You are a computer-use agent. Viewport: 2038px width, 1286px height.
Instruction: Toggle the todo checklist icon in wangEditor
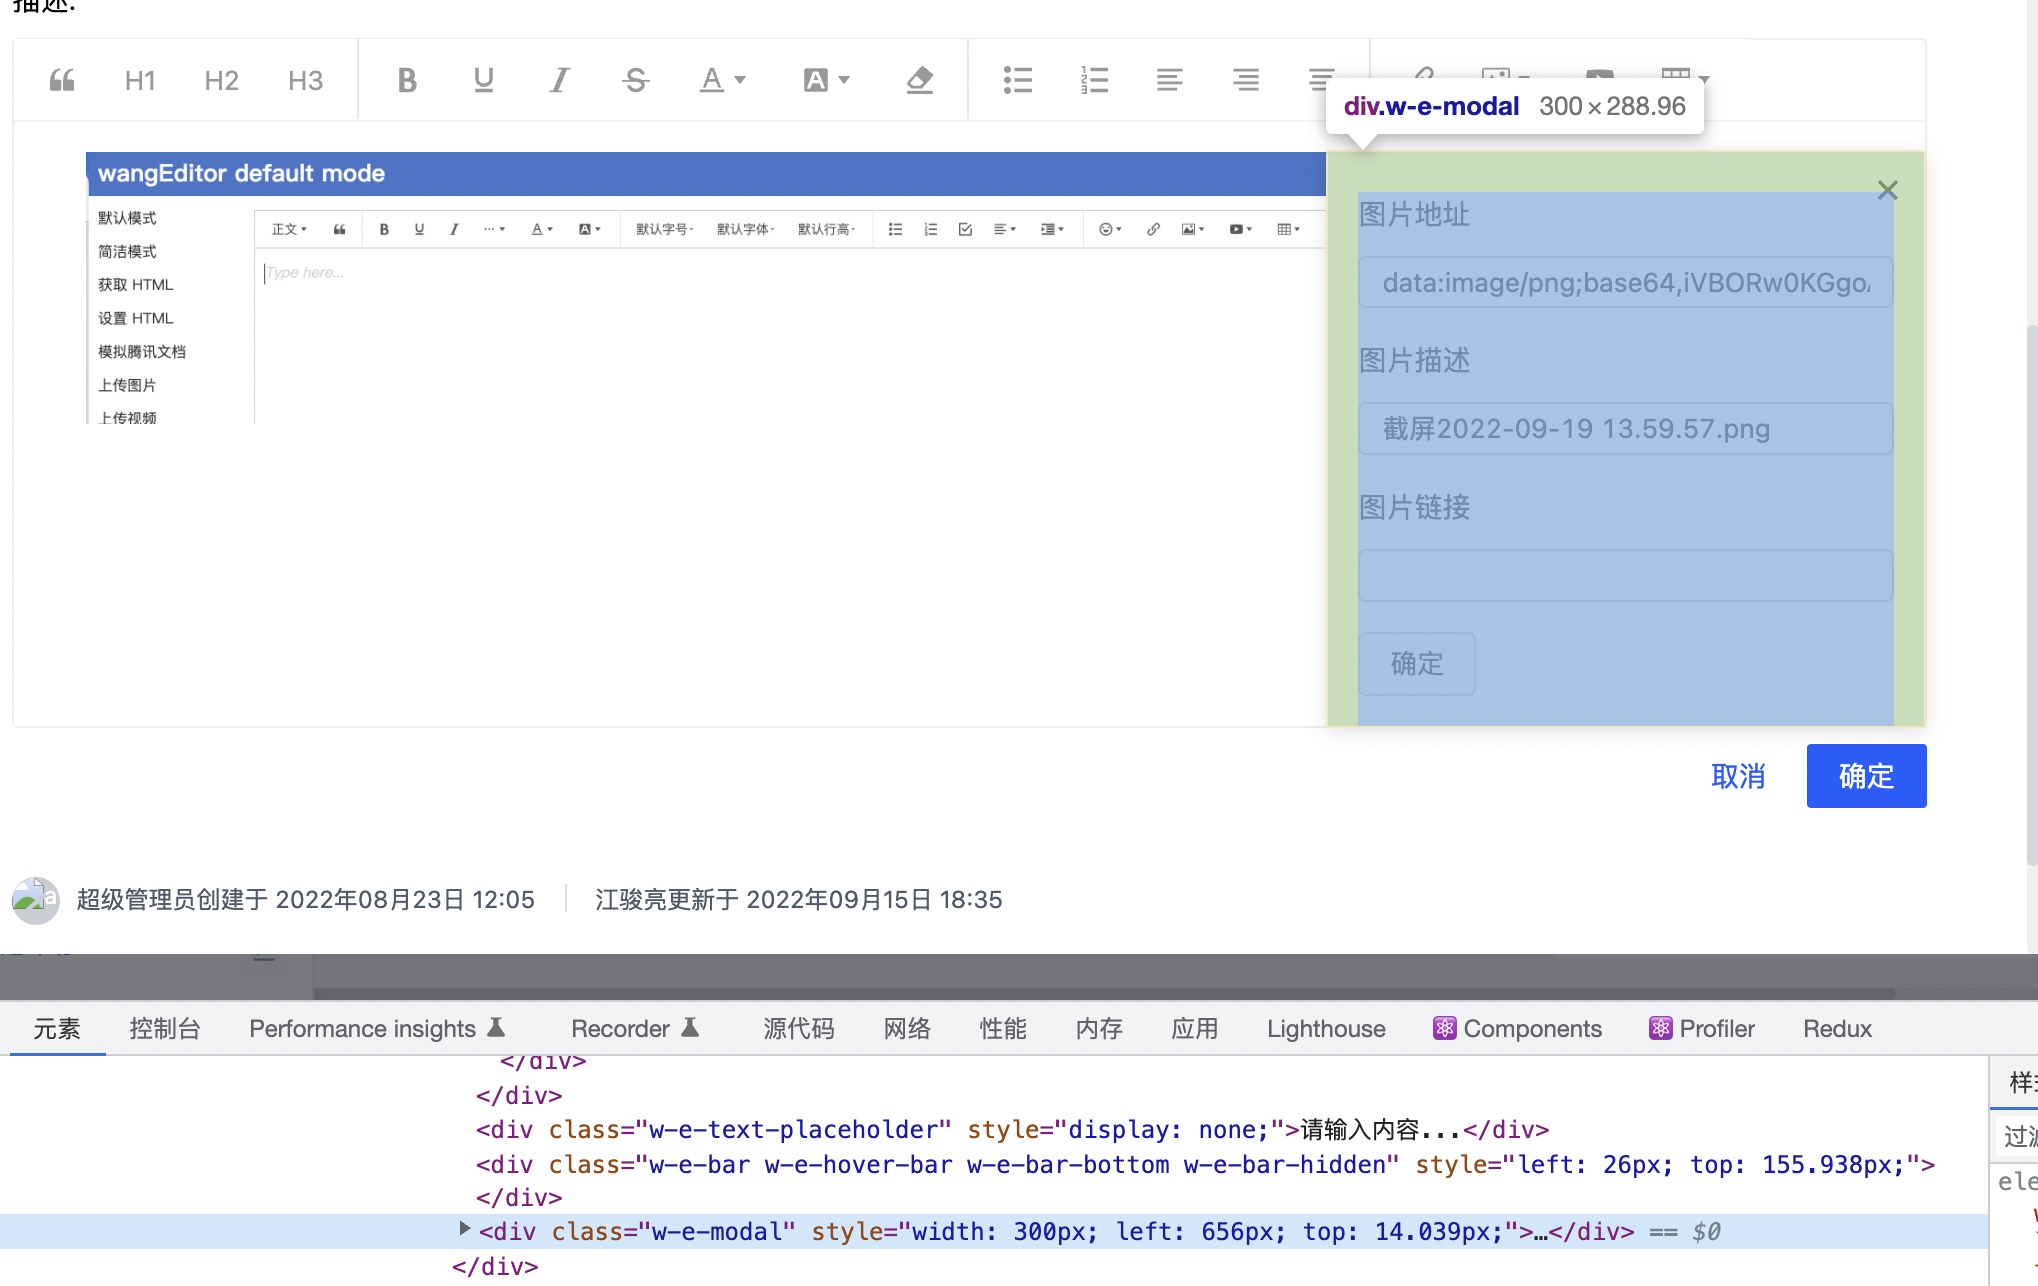click(x=963, y=229)
